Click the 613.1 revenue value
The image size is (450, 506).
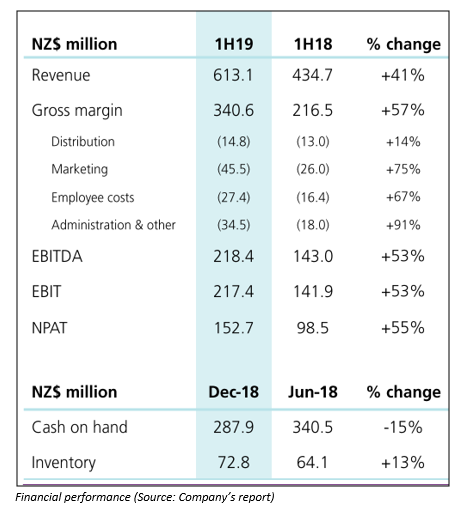click(233, 75)
